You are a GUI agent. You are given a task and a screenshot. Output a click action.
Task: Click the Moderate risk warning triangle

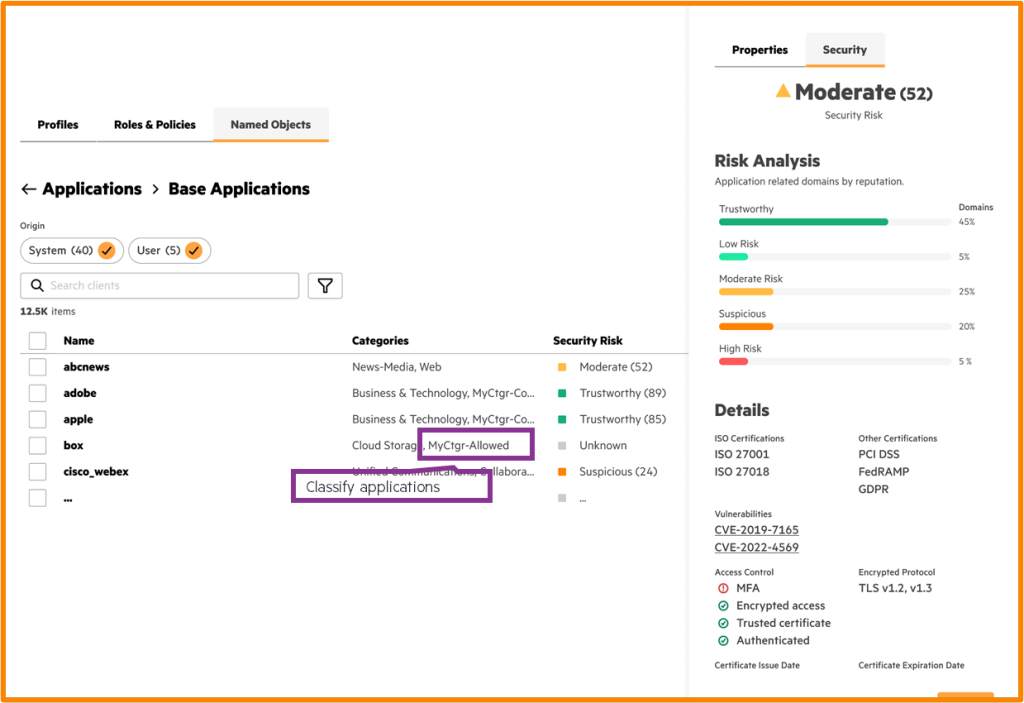(x=783, y=91)
